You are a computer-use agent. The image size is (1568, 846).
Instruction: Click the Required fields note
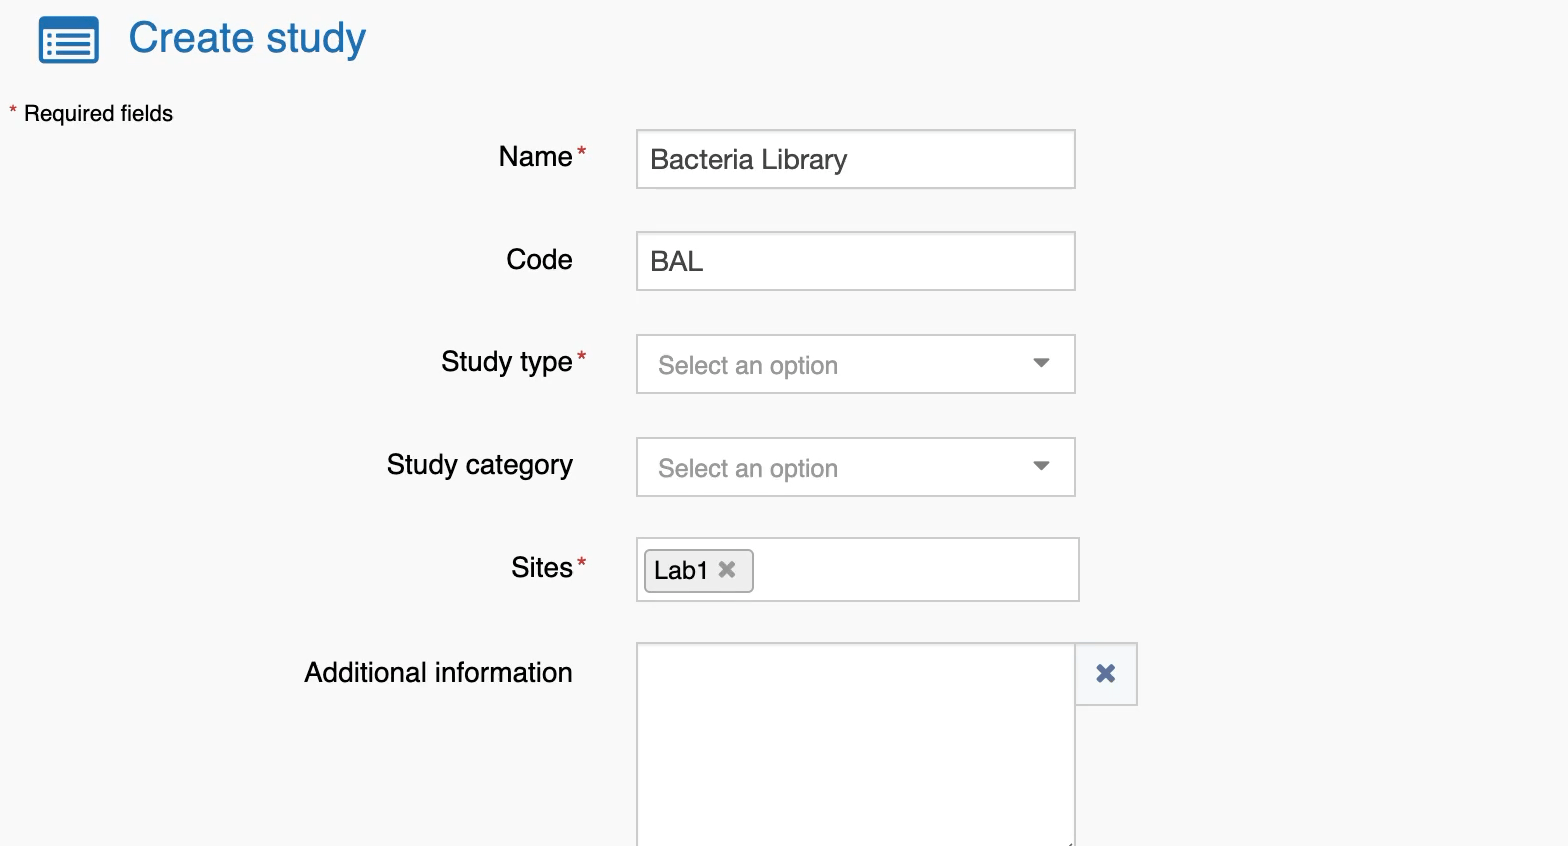(98, 114)
